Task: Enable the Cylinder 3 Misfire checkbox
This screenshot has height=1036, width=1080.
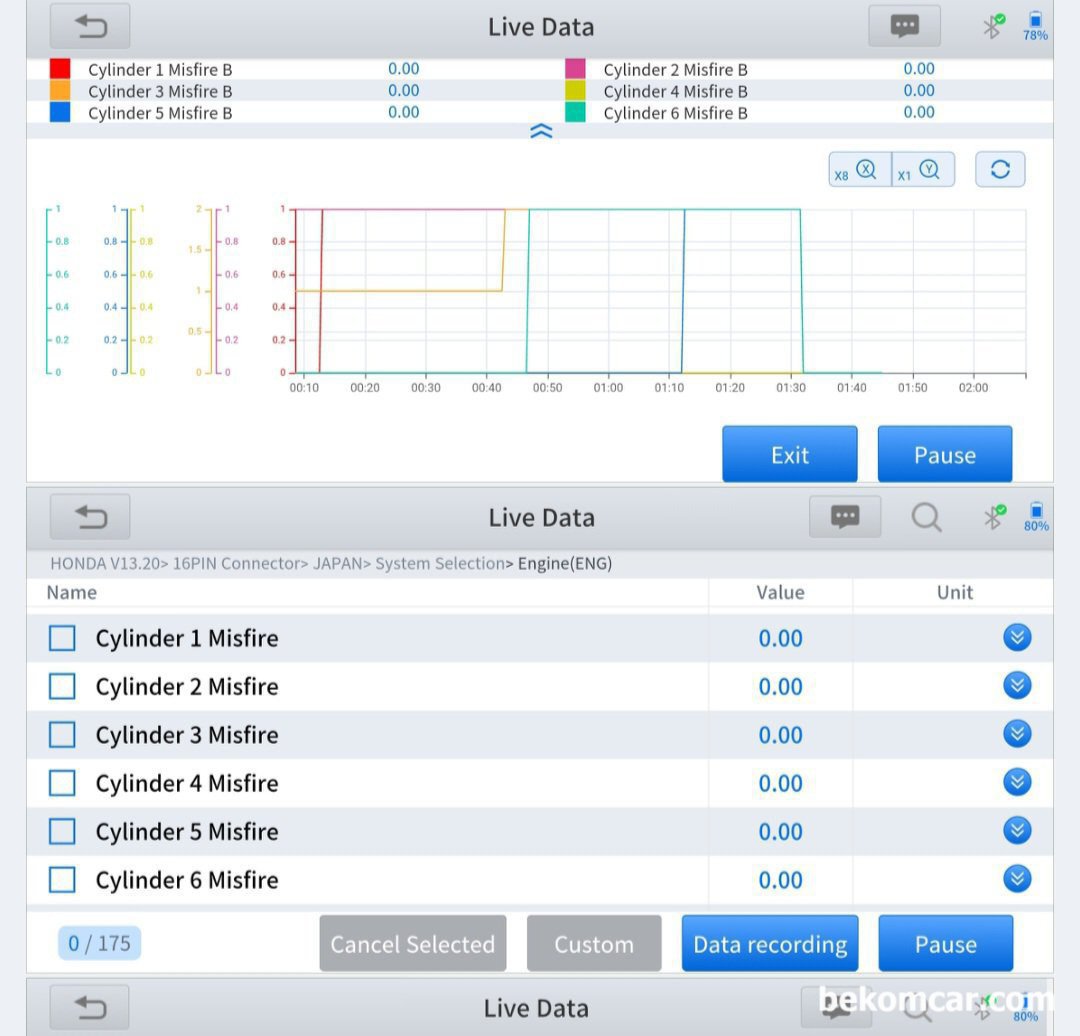Action: point(62,735)
